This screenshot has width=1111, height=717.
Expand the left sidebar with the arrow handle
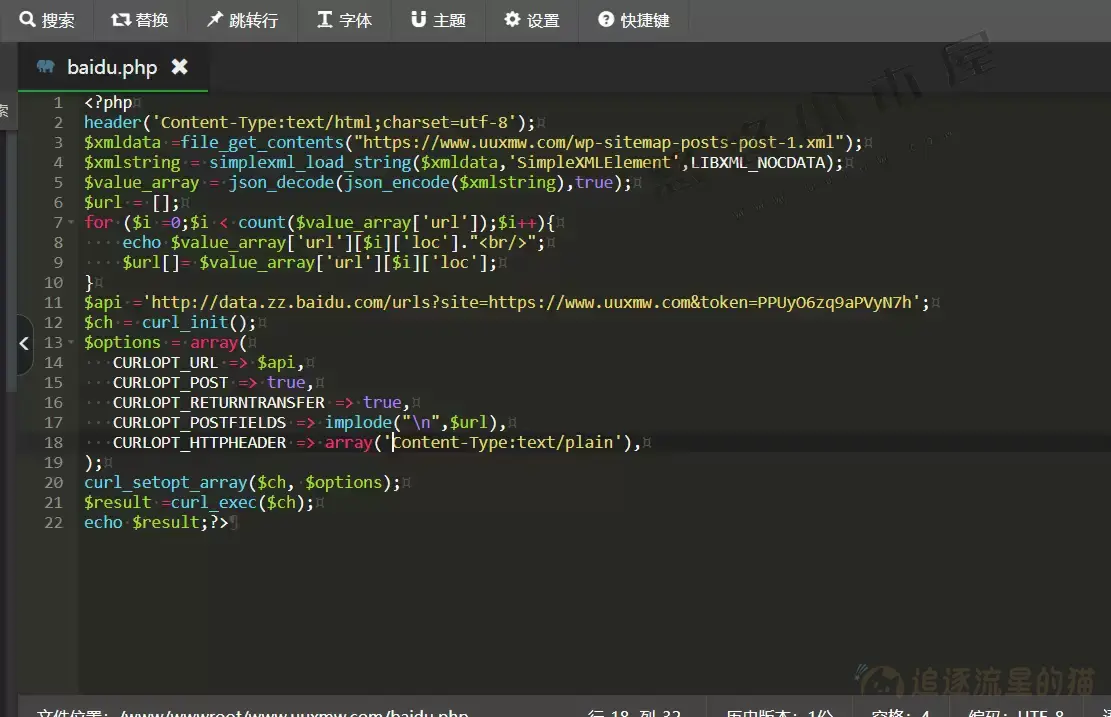25,343
